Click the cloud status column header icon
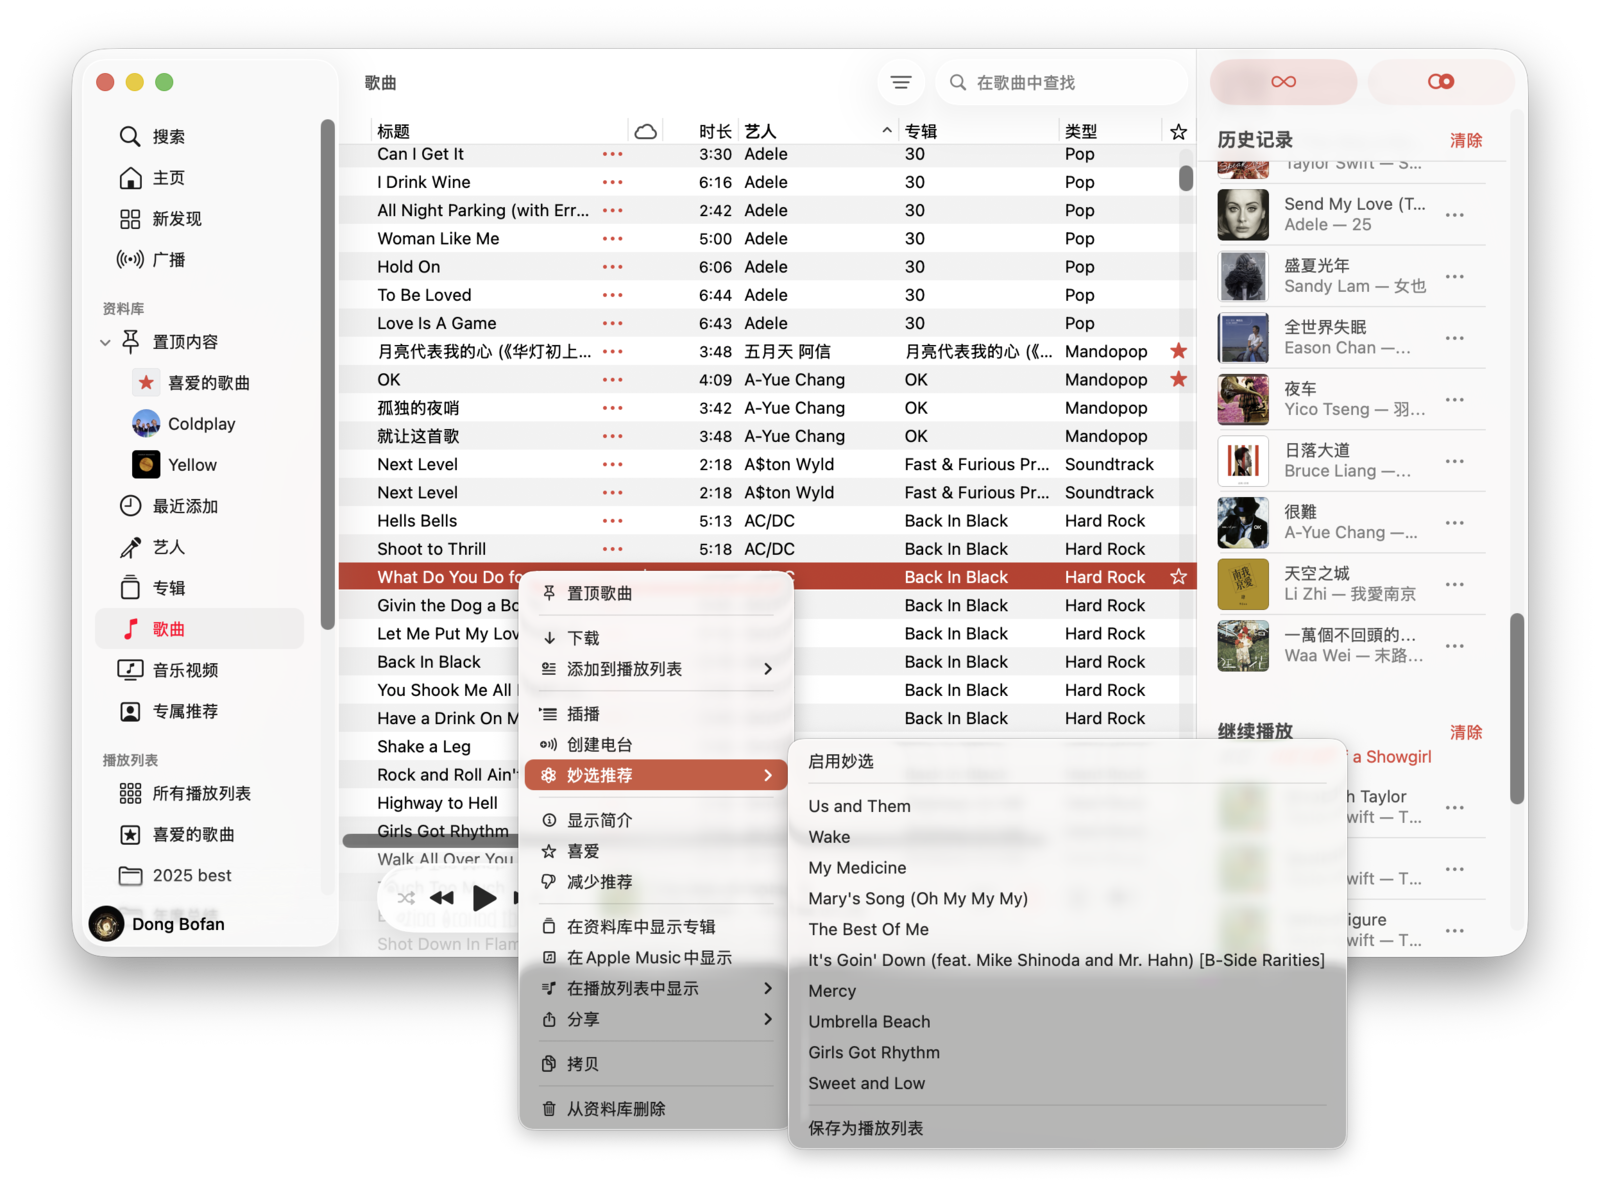 click(x=646, y=131)
